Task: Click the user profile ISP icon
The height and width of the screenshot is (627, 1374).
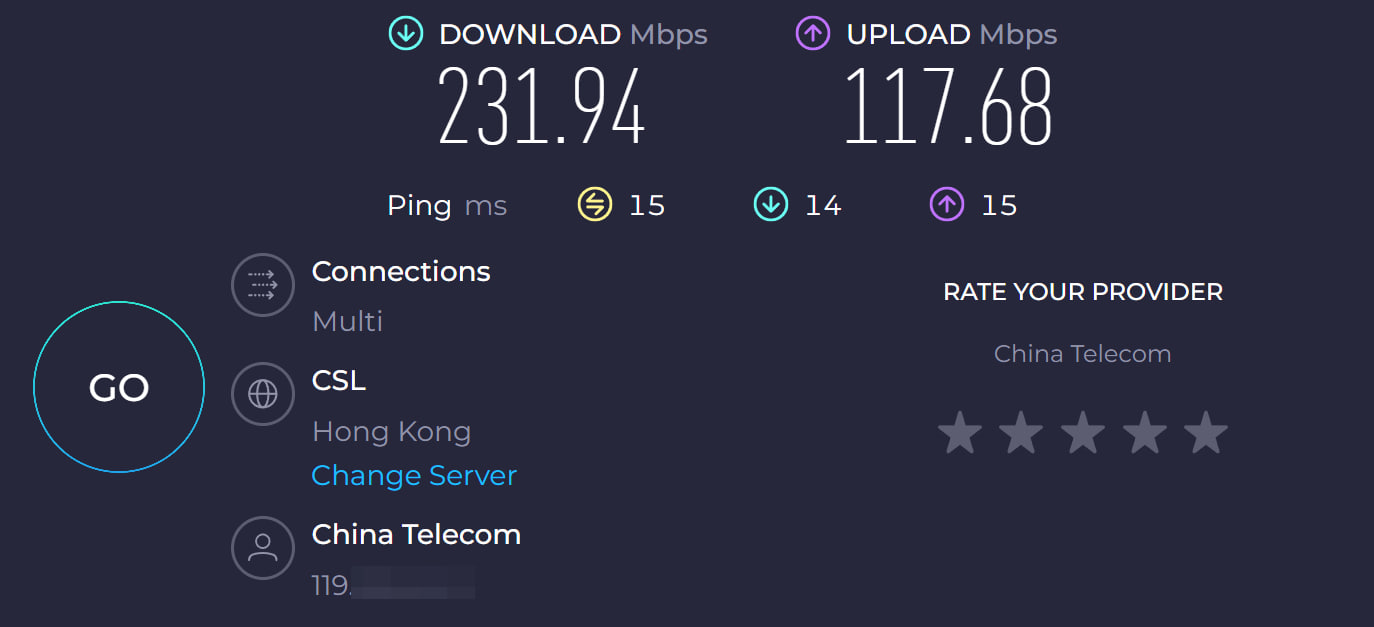Action: click(x=263, y=547)
